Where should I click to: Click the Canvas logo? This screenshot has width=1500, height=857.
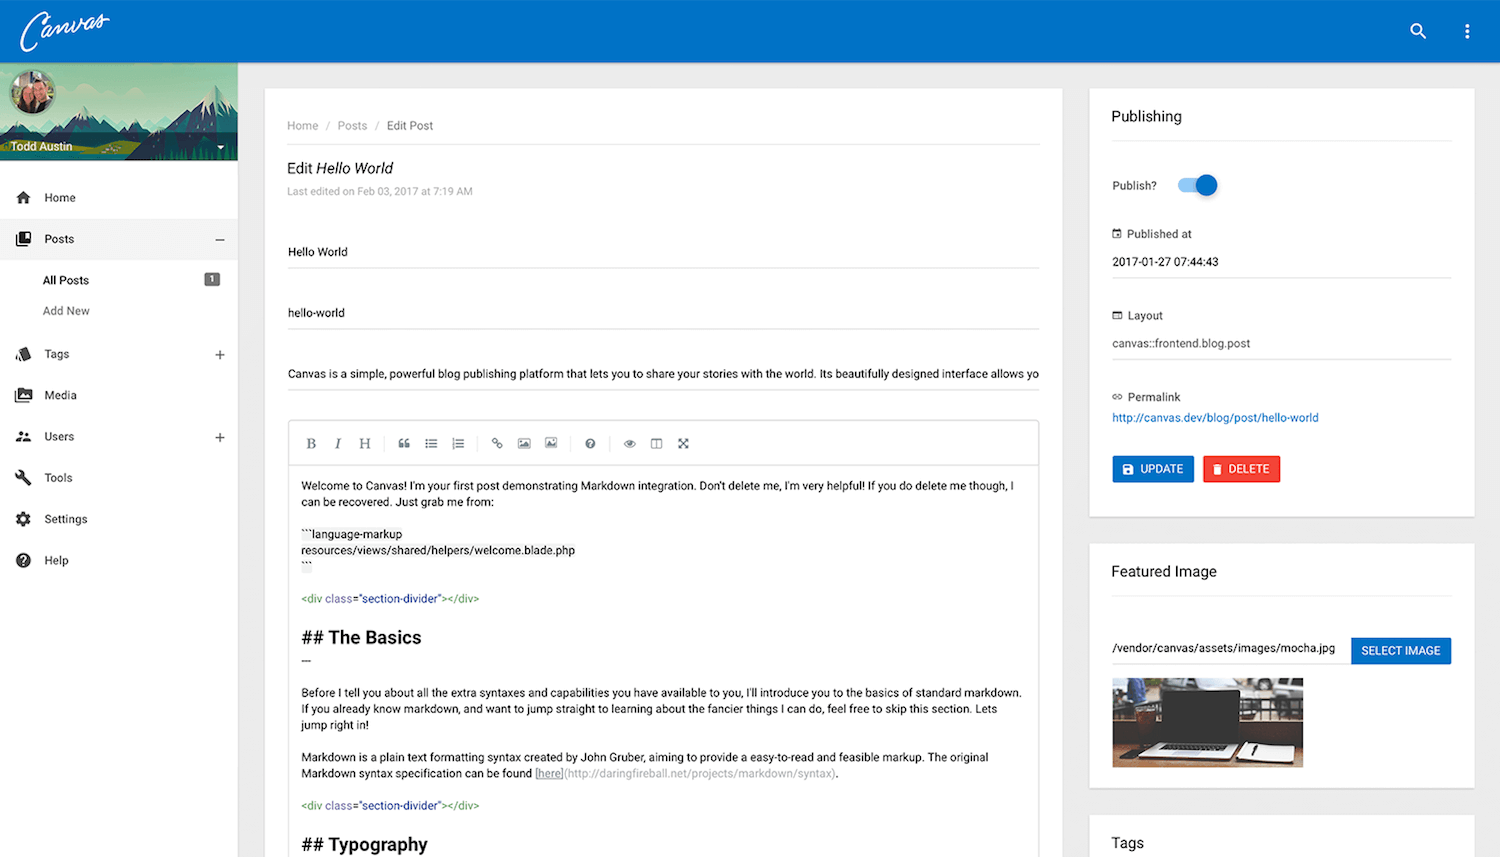coord(64,31)
